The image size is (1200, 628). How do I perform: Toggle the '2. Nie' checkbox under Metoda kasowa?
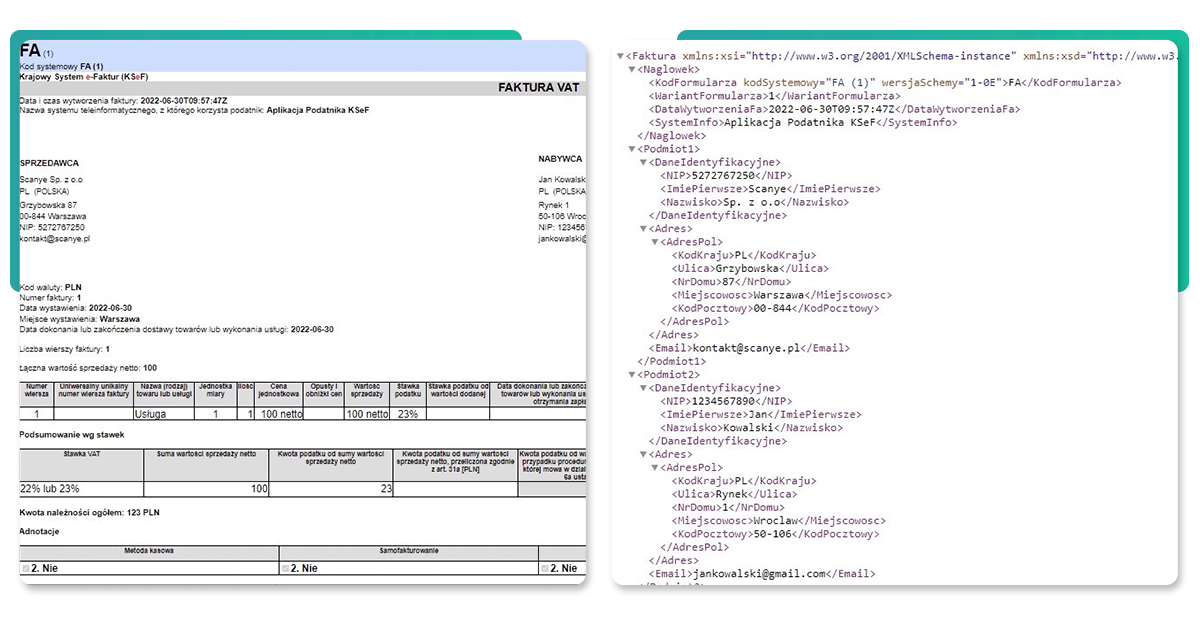pos(26,568)
